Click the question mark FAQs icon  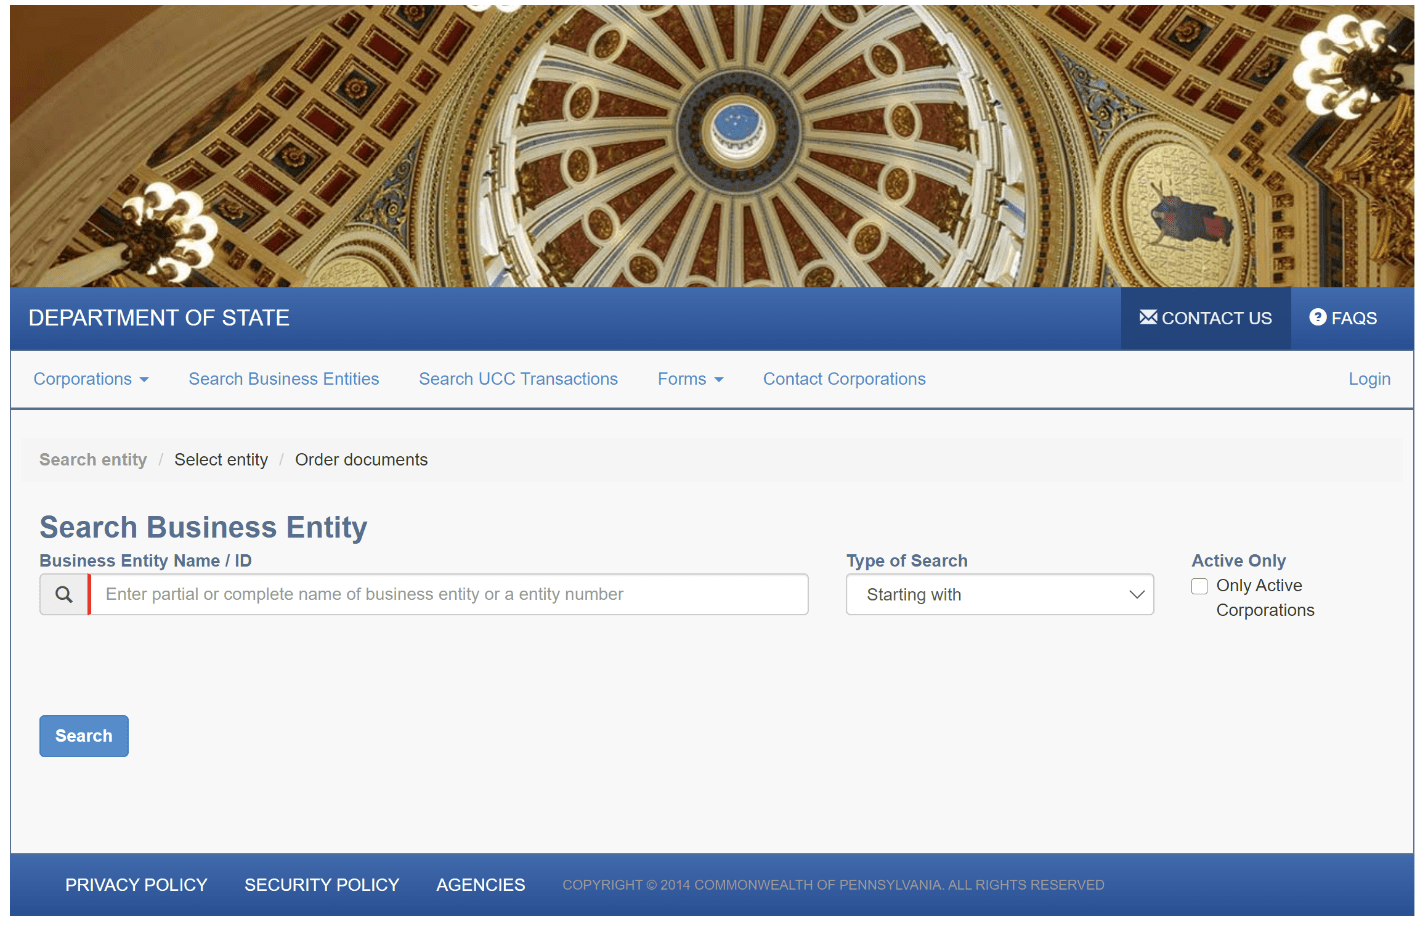tap(1318, 318)
